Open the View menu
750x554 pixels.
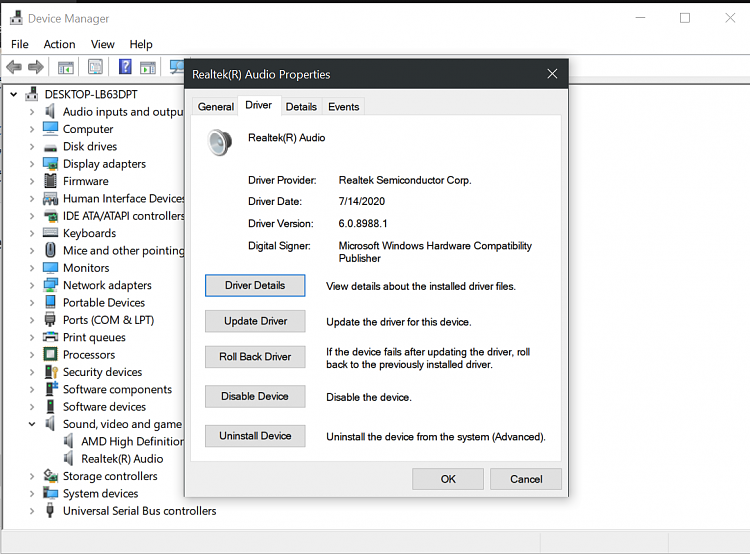pyautogui.click(x=102, y=44)
